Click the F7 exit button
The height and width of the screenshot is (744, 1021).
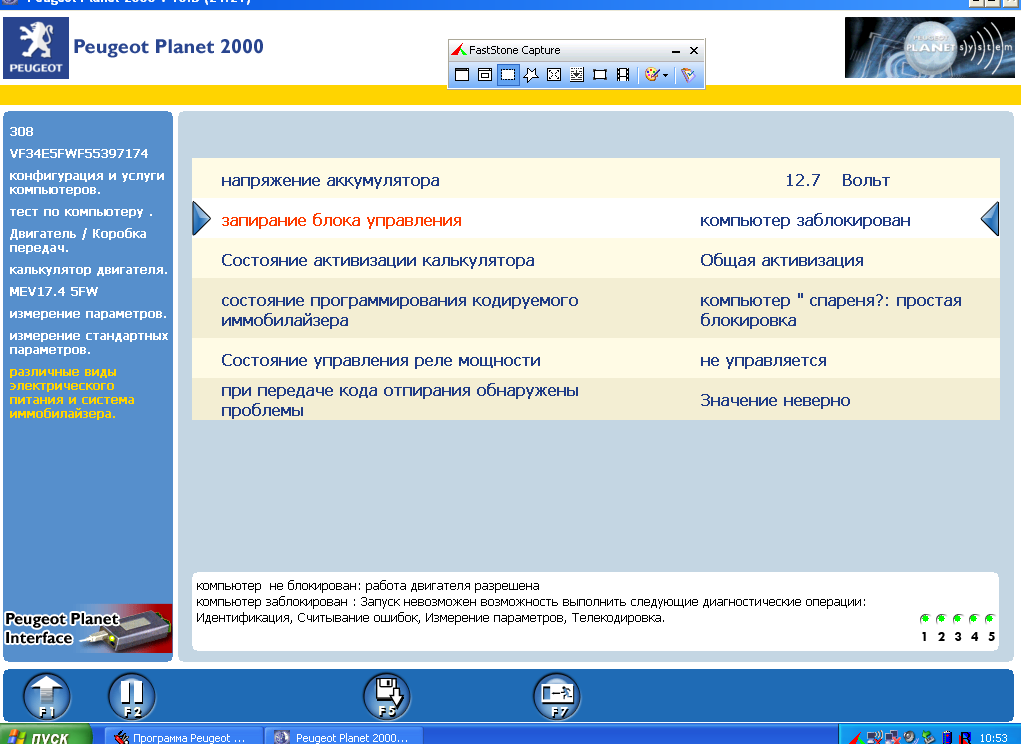557,696
